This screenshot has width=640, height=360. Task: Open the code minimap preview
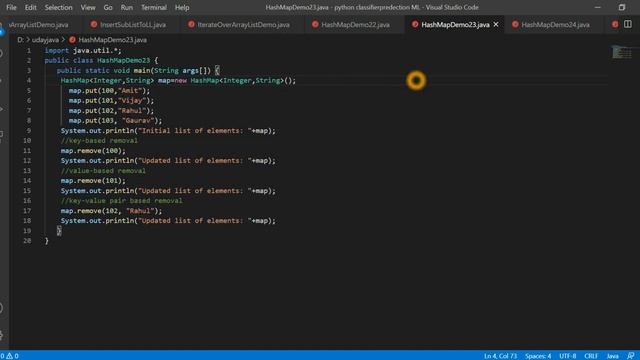click(621, 52)
